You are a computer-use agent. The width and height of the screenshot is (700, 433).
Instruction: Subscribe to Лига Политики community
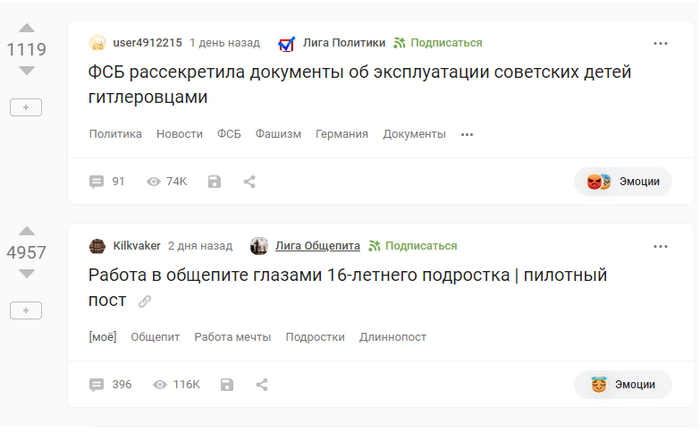point(438,43)
